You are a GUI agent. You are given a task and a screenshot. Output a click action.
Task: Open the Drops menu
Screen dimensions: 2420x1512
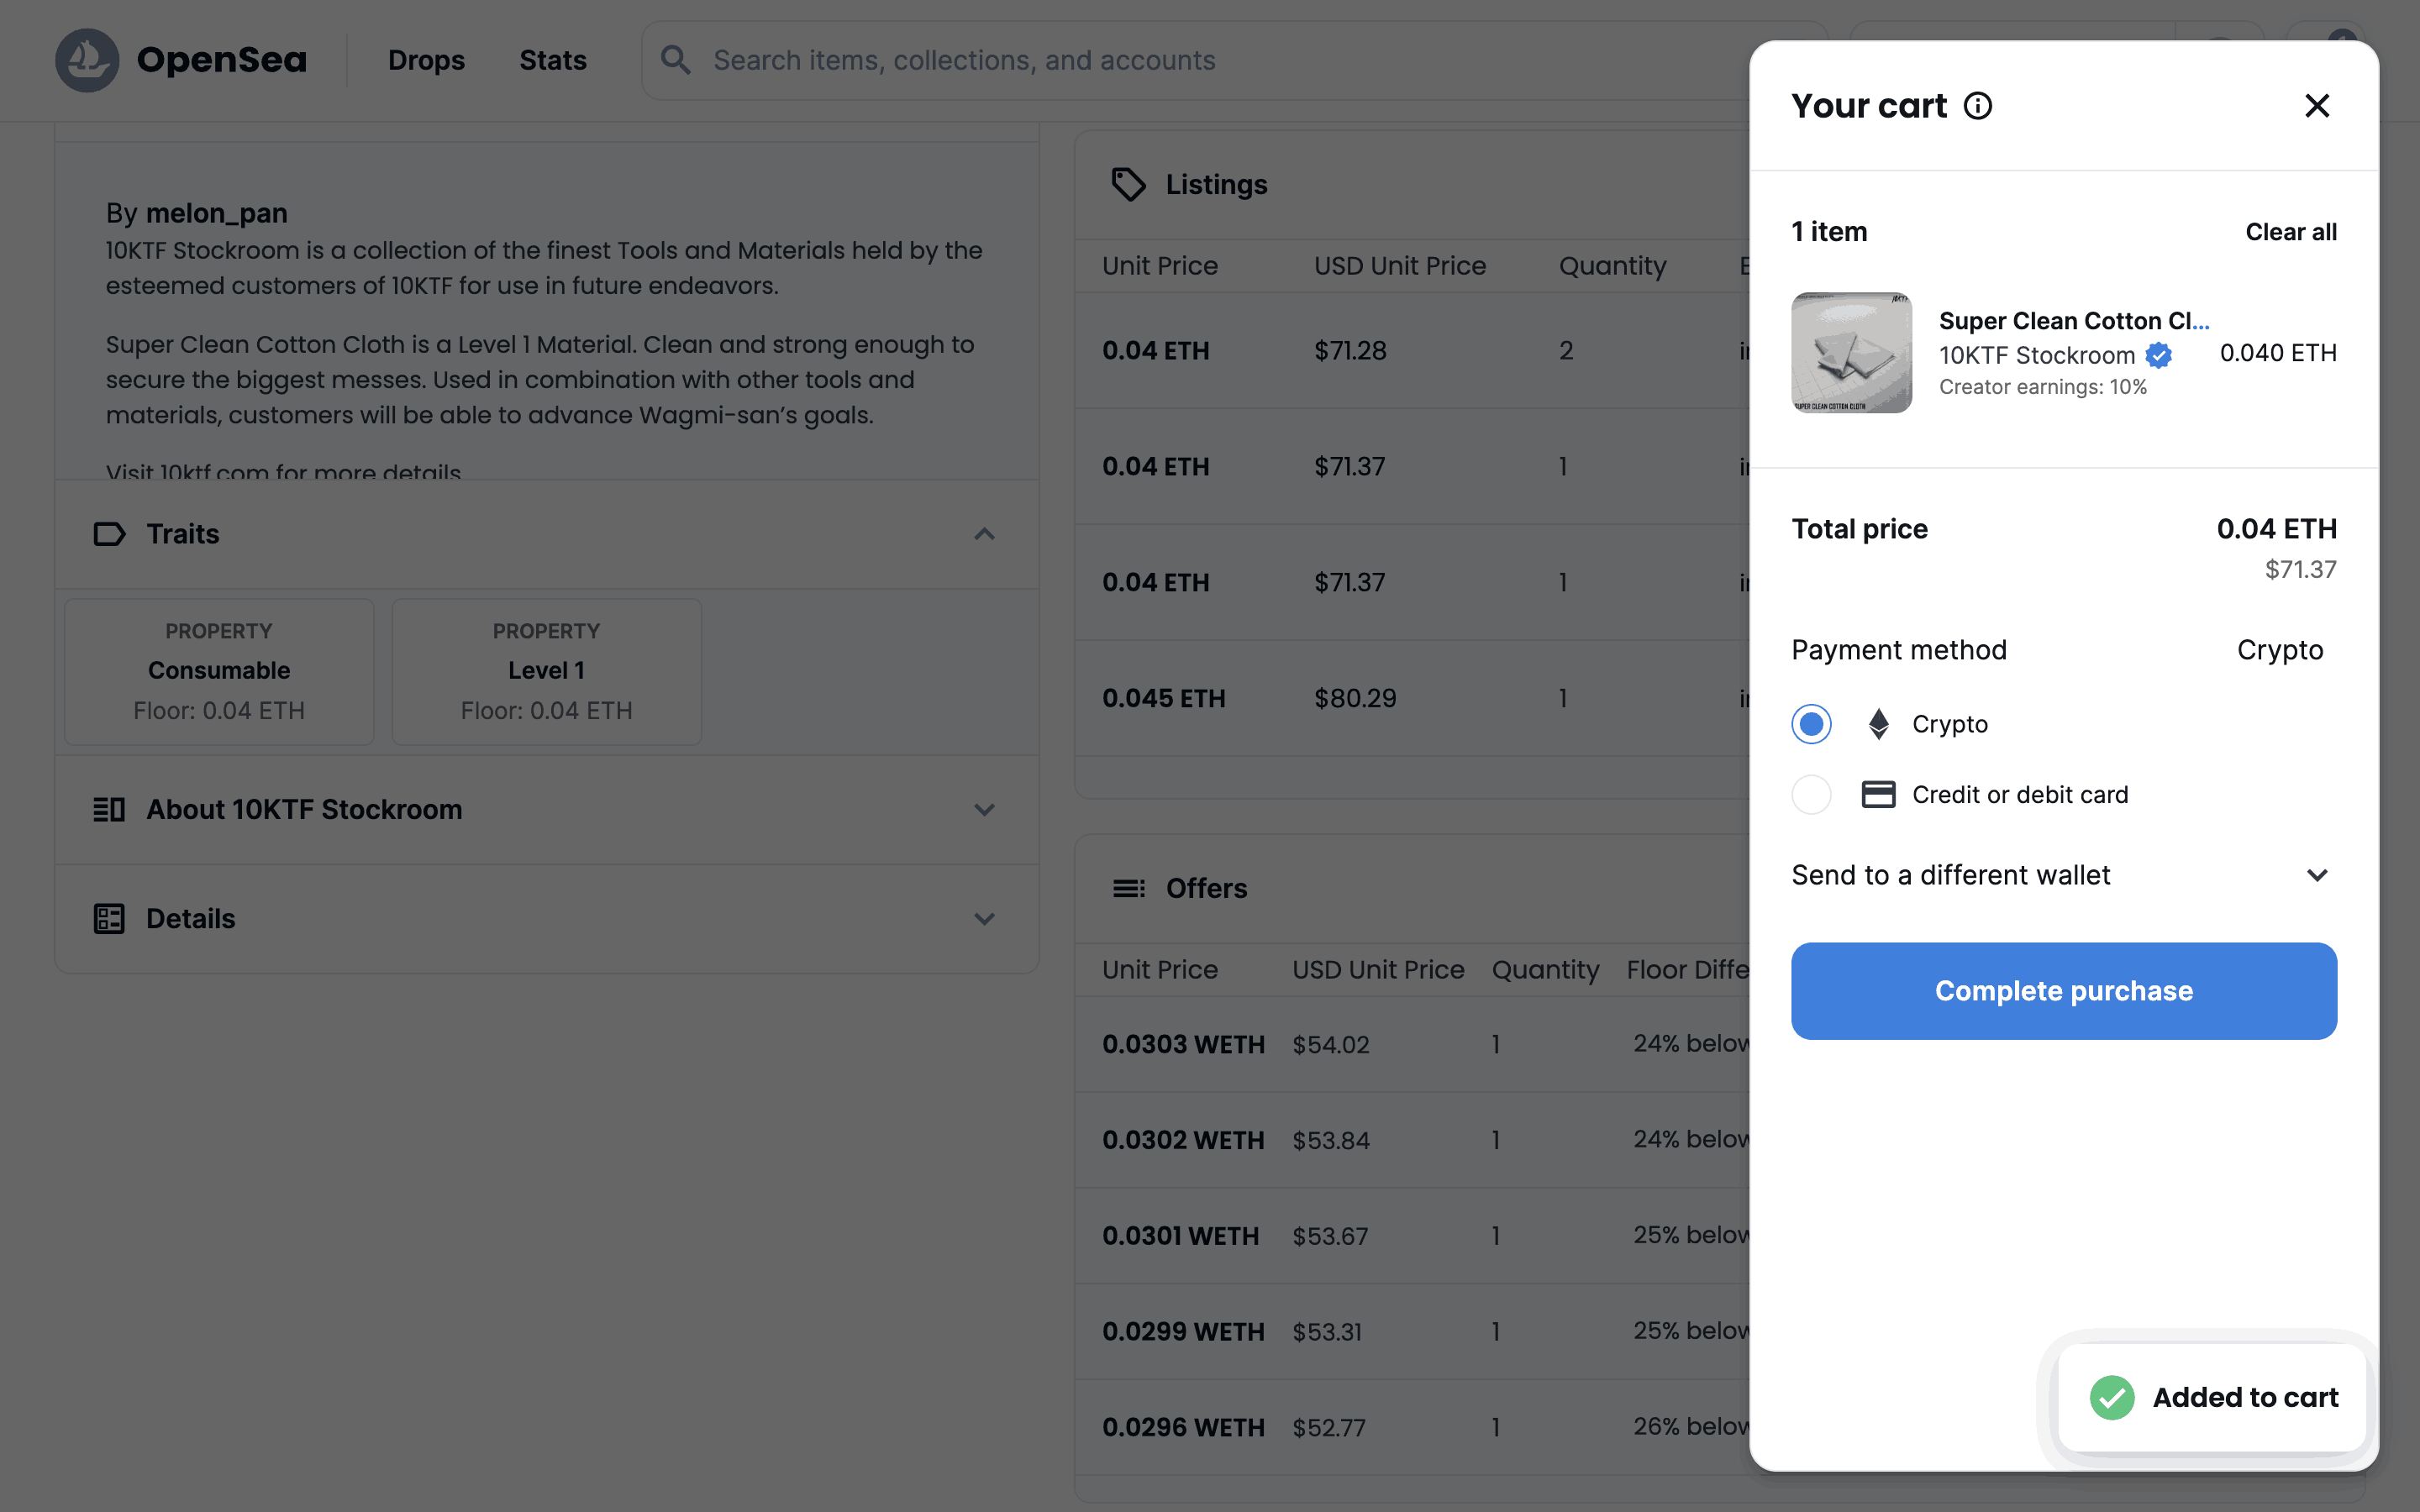426,60
